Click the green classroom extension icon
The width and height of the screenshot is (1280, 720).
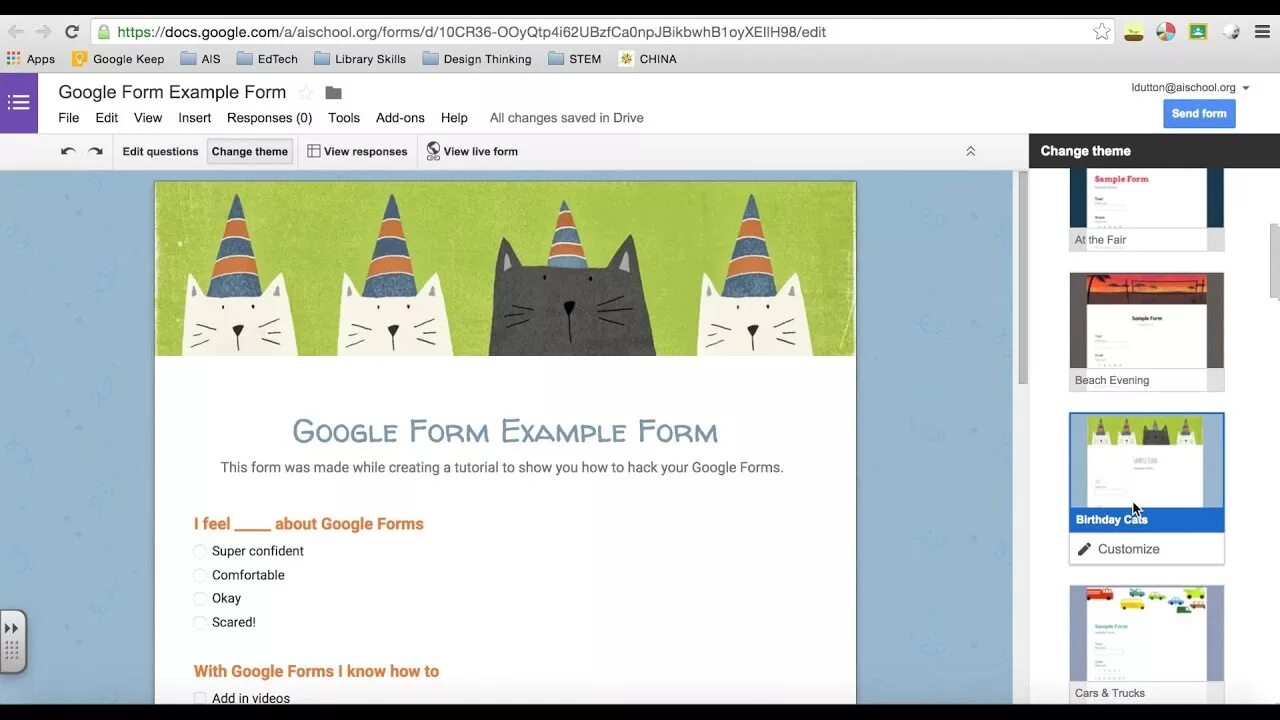click(1198, 32)
